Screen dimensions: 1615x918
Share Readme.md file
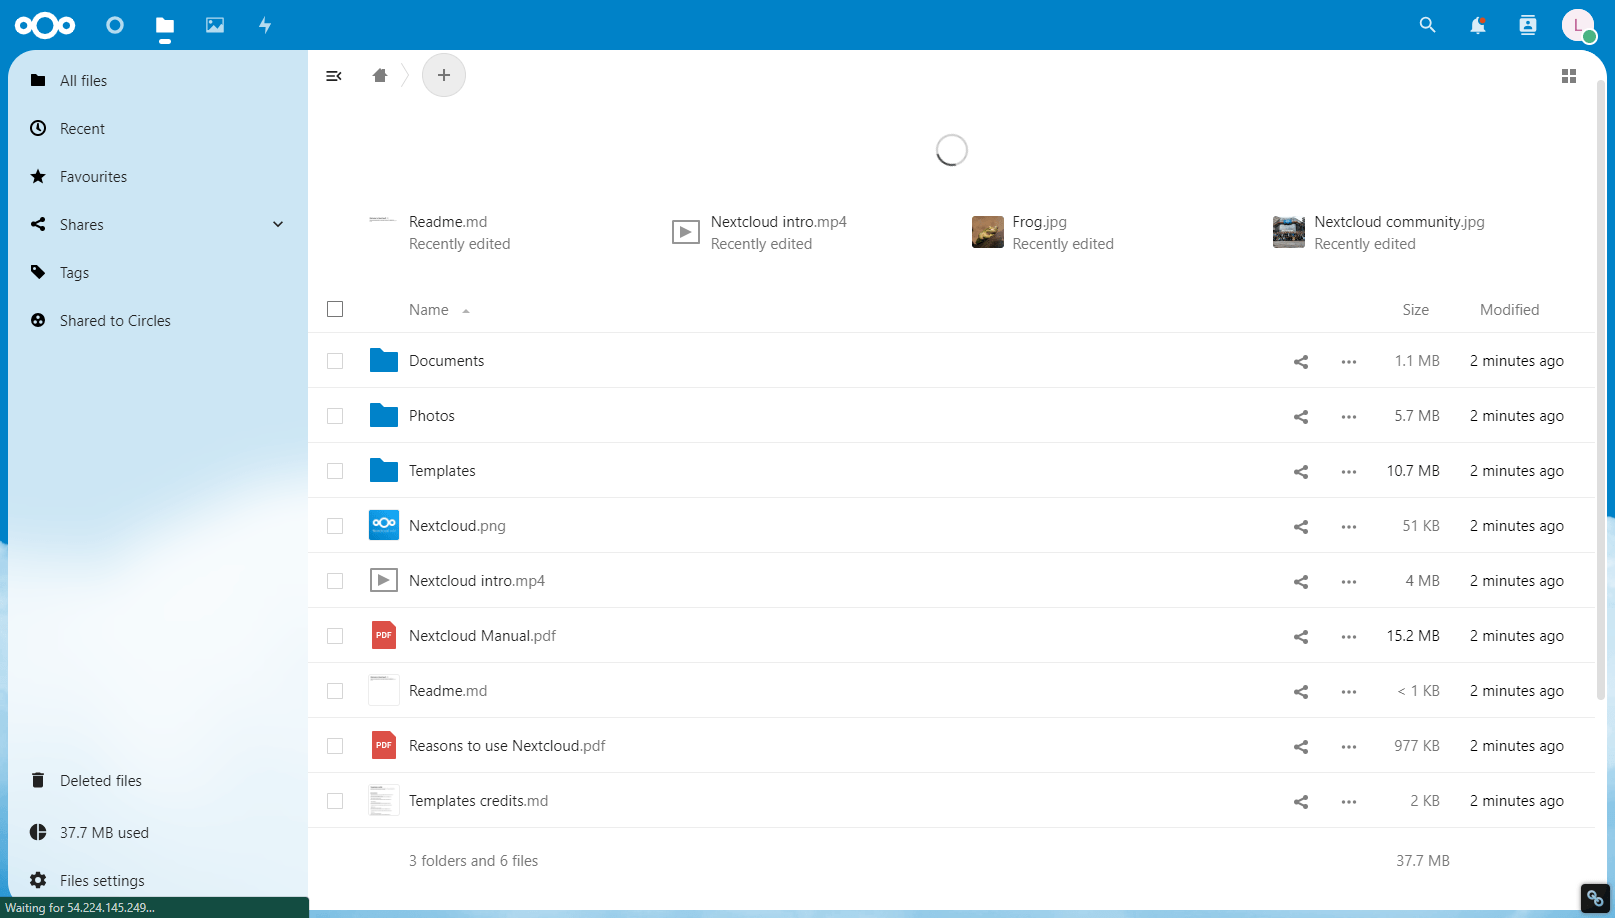coord(1301,692)
